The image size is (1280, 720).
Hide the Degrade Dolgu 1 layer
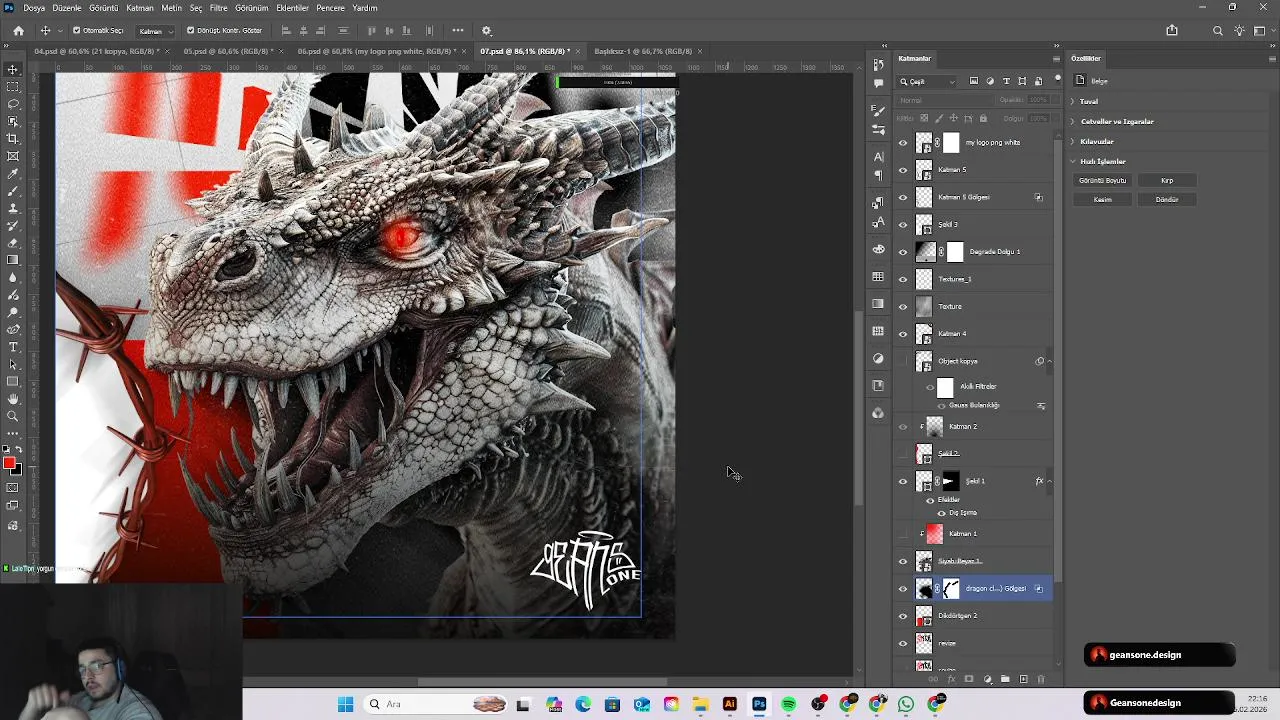pos(903,252)
